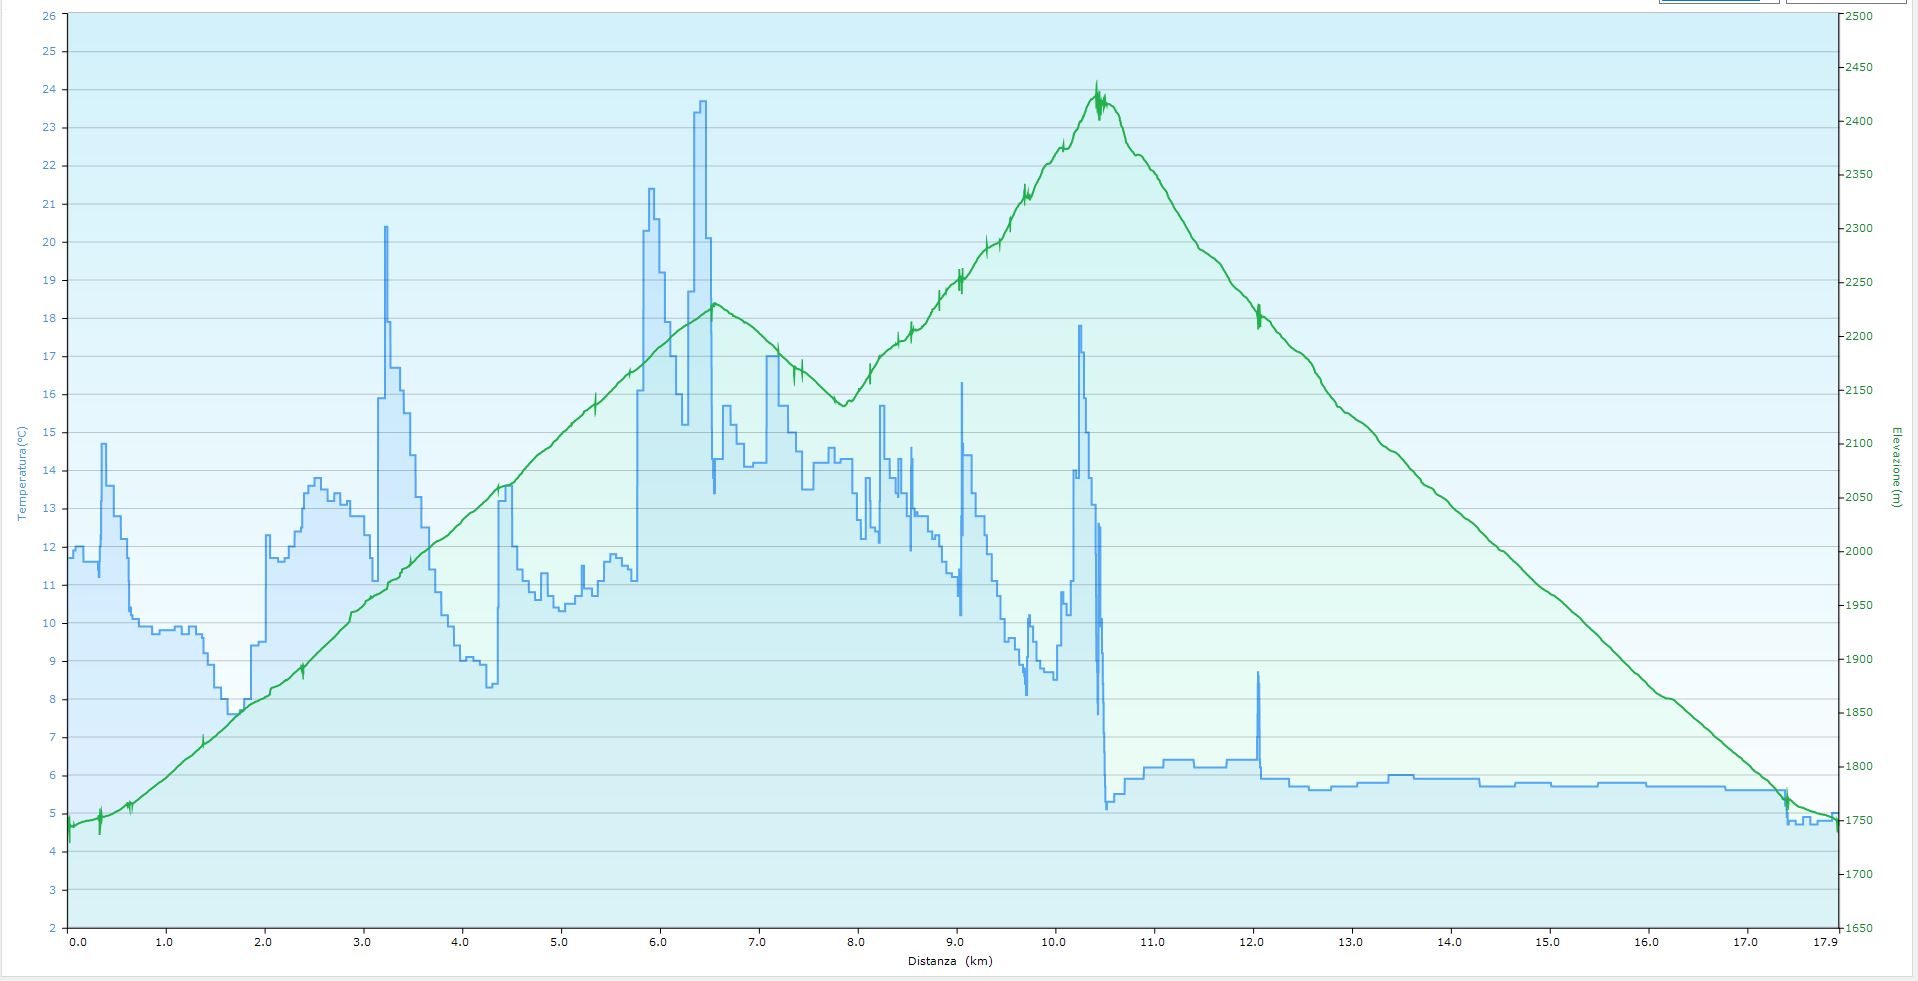
Task: Click the 0.0 tick on distance axis
Action: click(x=77, y=942)
